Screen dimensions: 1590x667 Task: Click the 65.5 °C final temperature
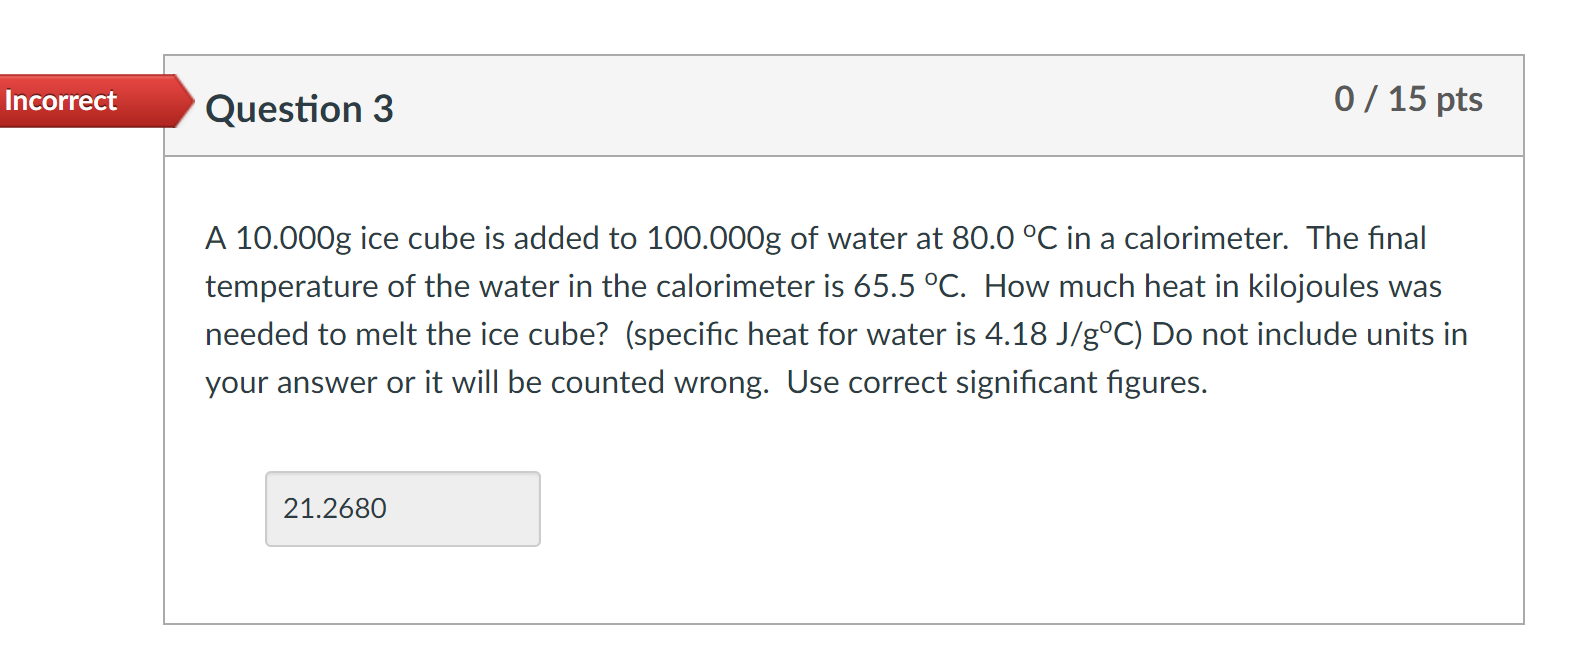point(907,286)
